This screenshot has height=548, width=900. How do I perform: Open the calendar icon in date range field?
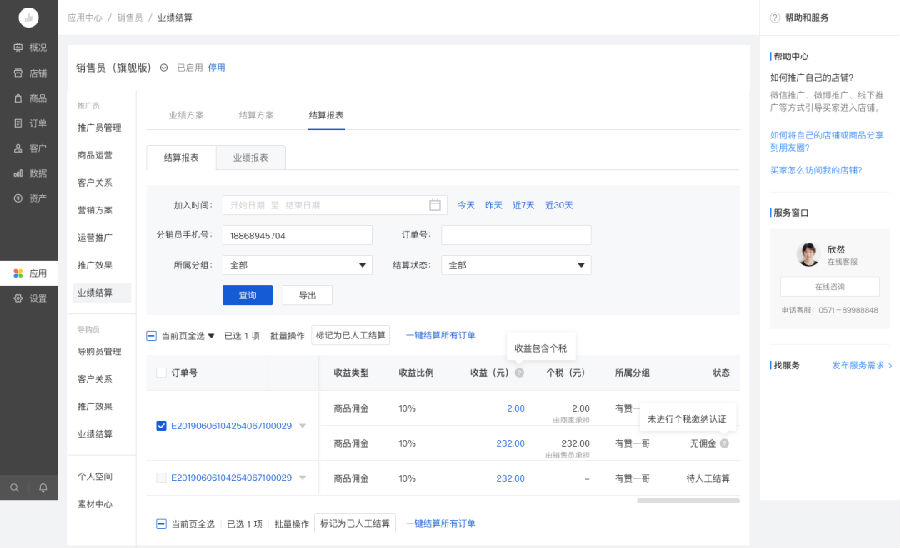coord(435,205)
